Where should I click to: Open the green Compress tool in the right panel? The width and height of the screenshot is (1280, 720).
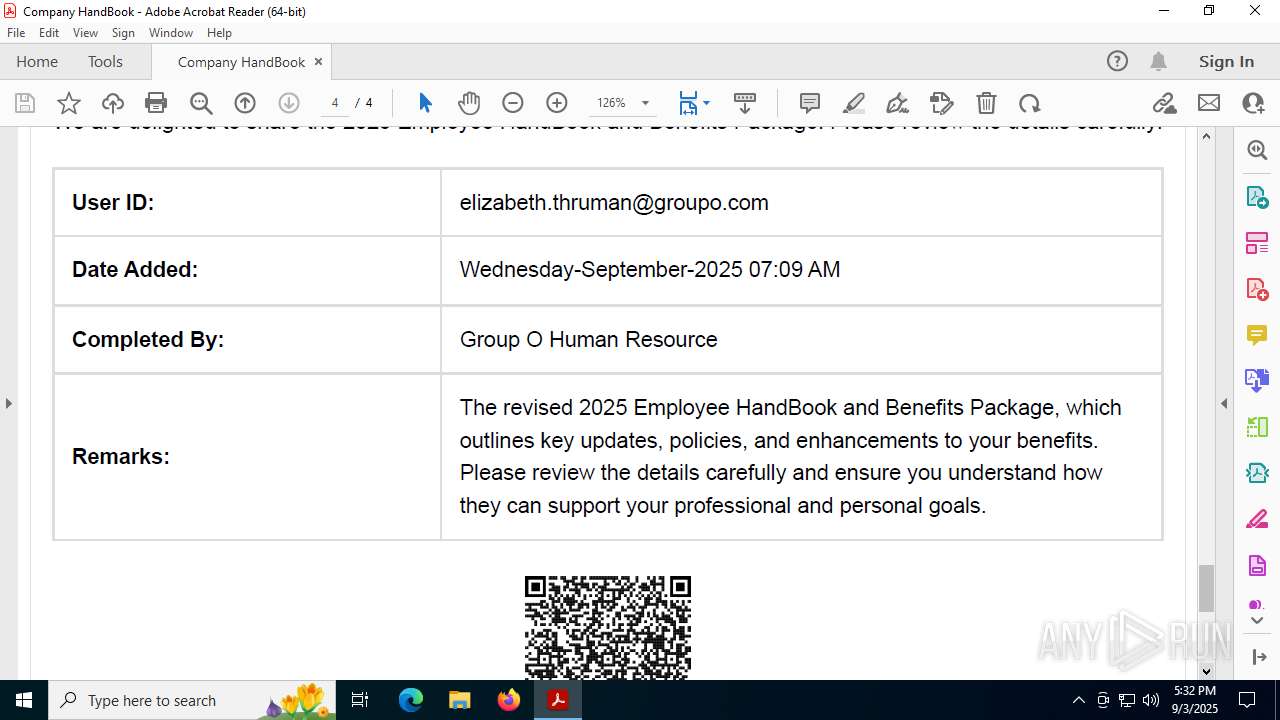coord(1257,427)
